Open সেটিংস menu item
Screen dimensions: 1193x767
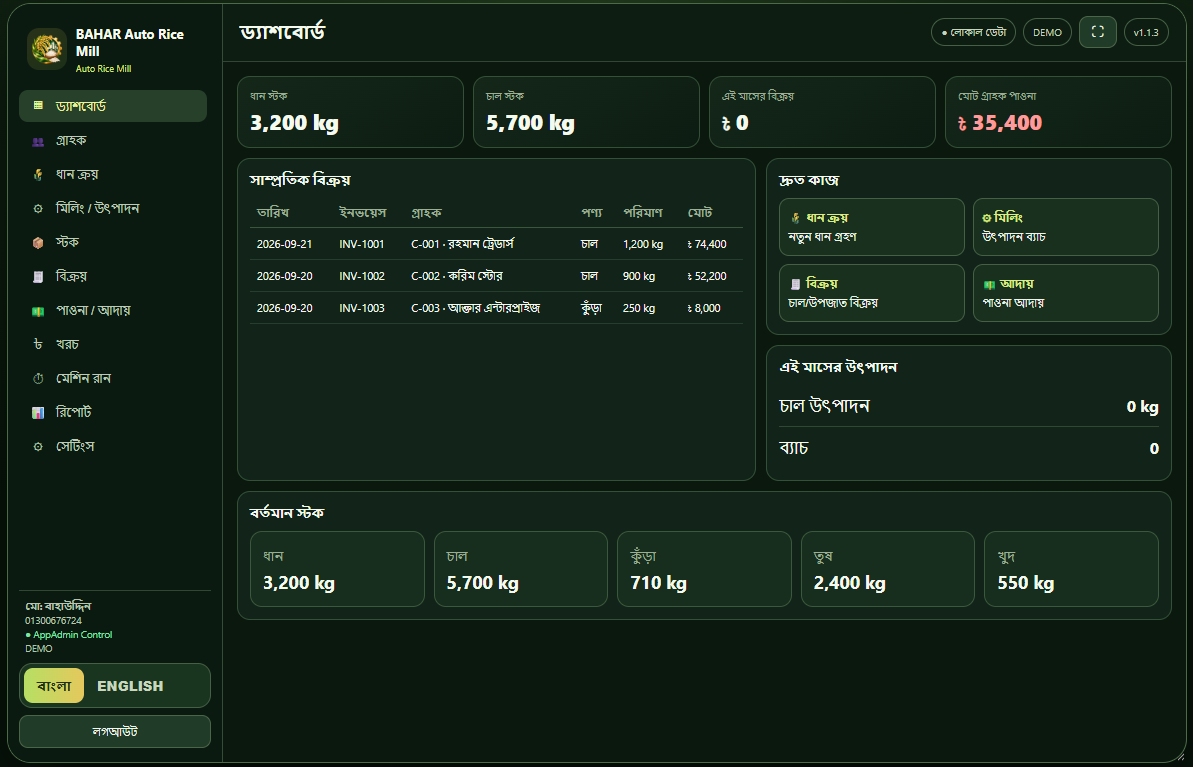(113, 446)
